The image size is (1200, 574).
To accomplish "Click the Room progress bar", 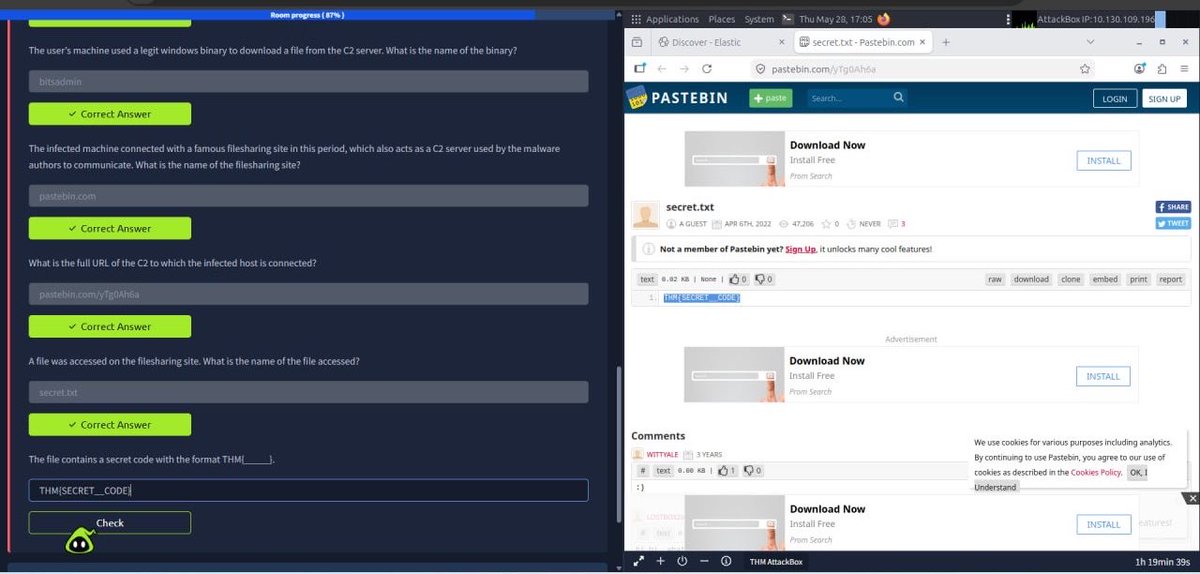I will tap(308, 15).
